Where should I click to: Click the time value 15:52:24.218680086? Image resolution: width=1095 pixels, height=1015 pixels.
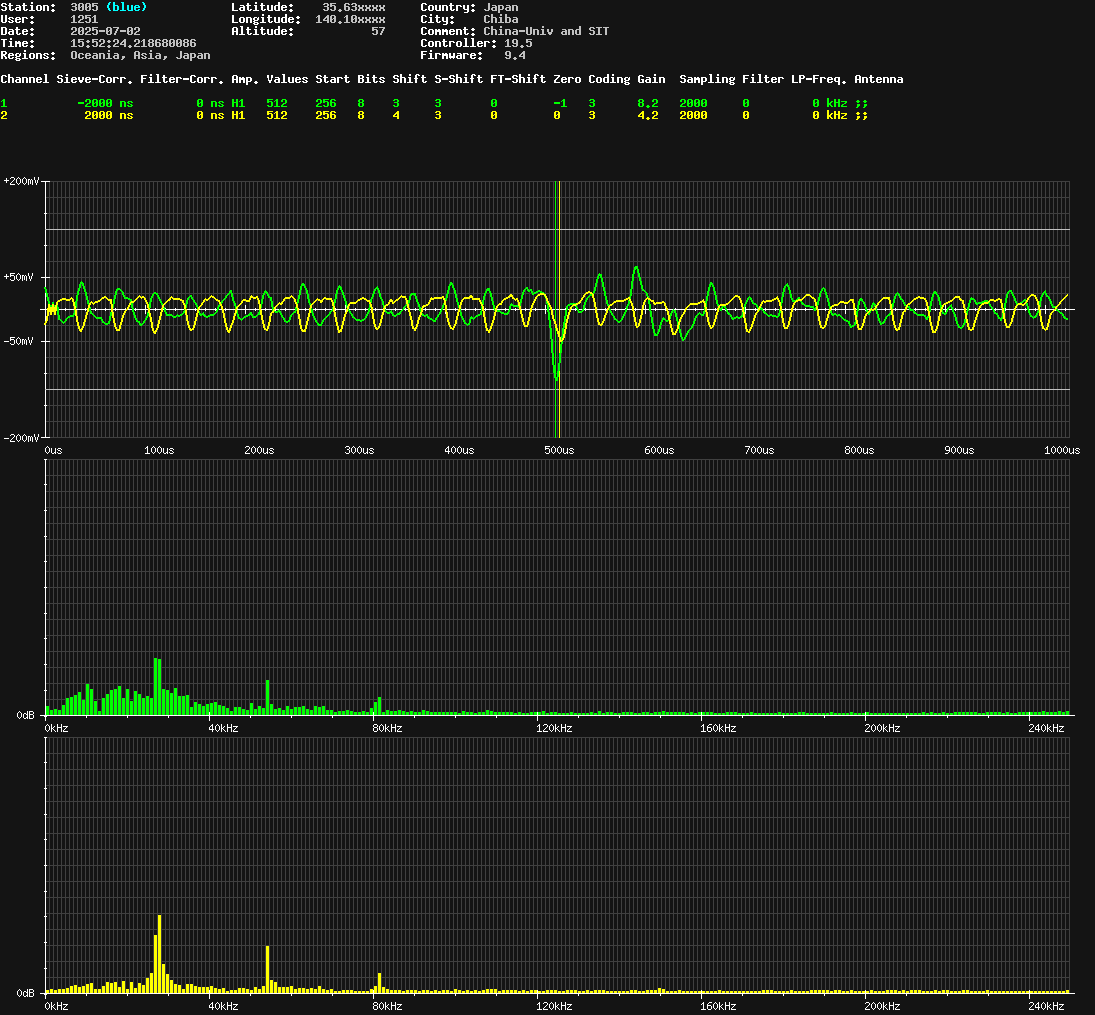[133, 43]
